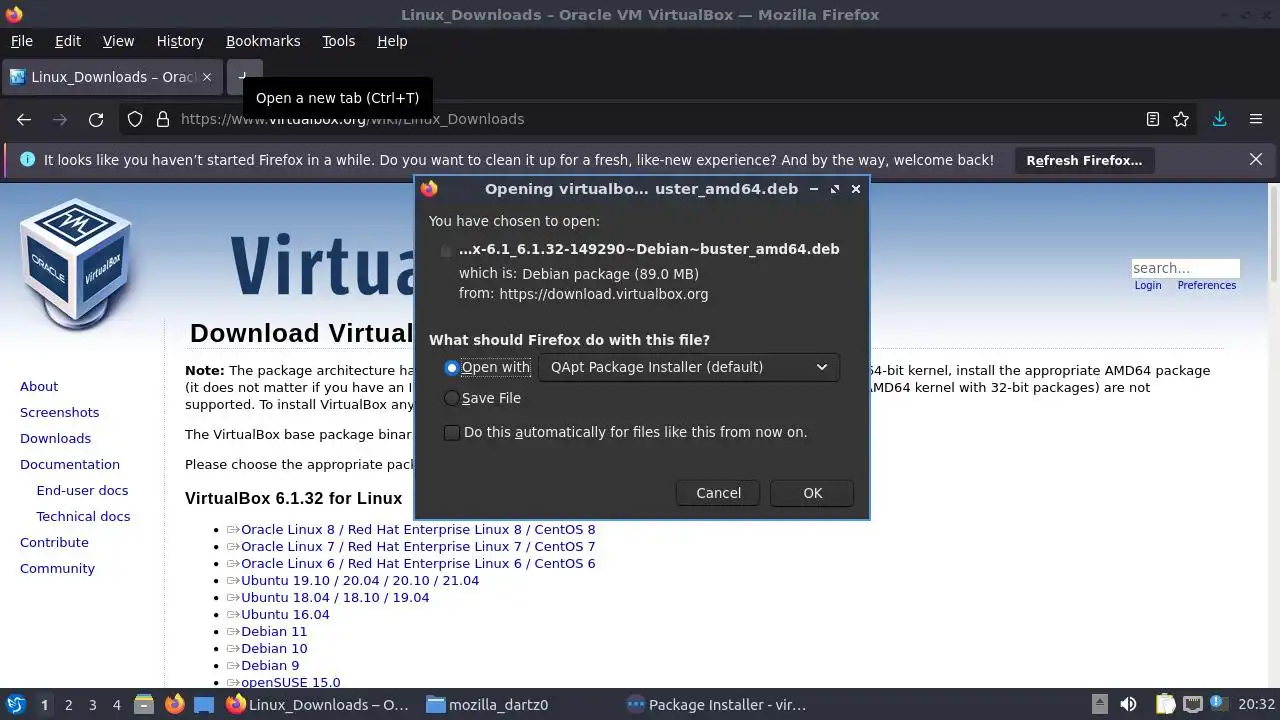Reload the page with the refresh icon

(96, 119)
